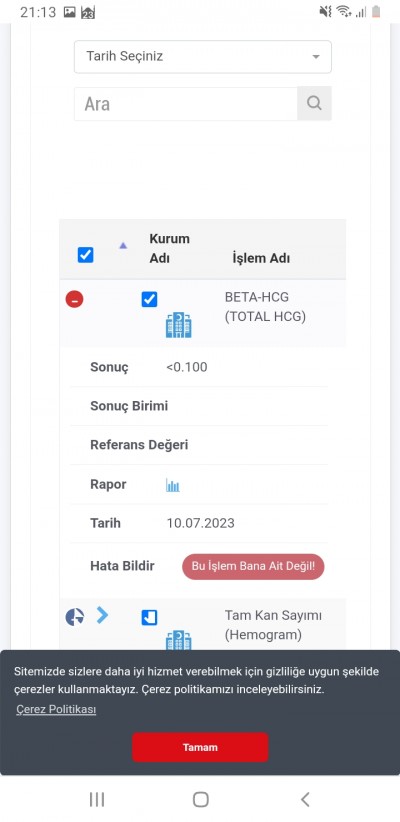Tap the Android home button
Screen dimensions: 400x822
[x=200, y=799]
